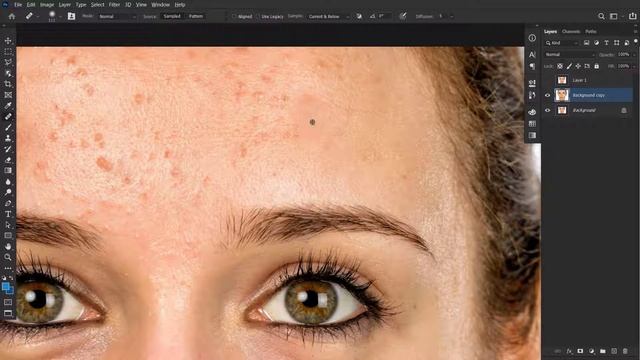
Task: Click the Share icon at top right
Action: point(633,16)
